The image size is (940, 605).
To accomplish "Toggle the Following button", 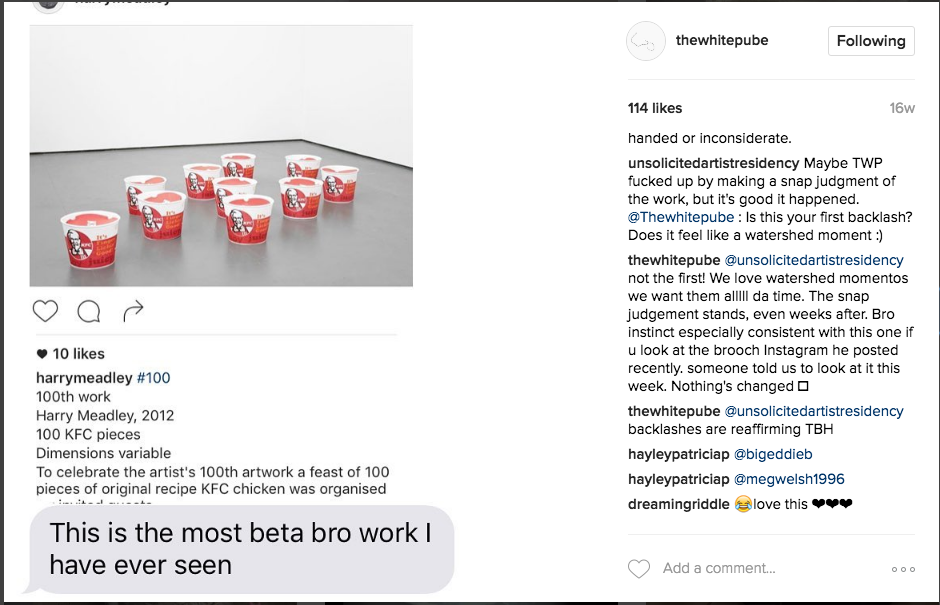I will pyautogui.click(x=870, y=41).
